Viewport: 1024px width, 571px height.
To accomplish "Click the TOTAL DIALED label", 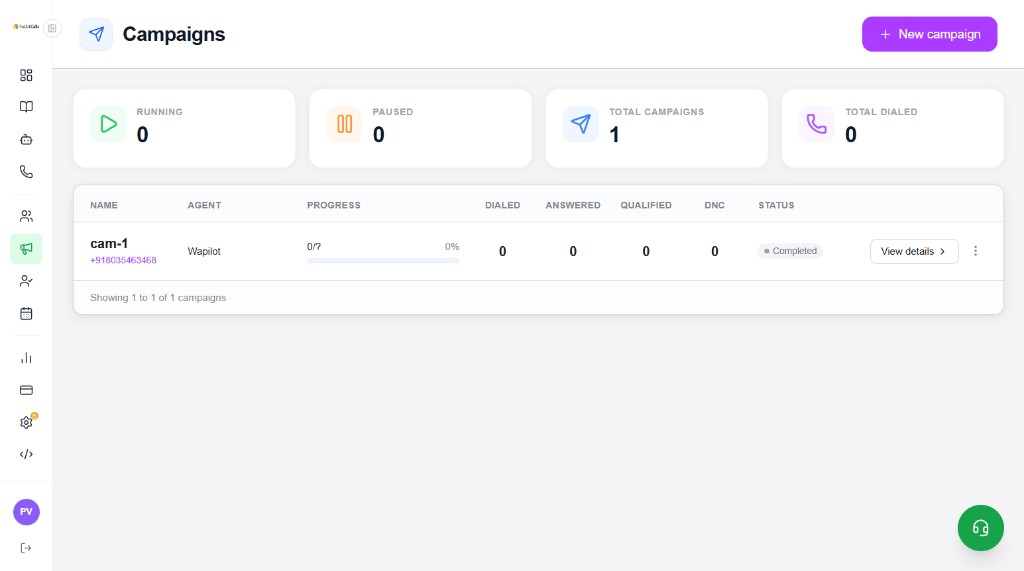I will [x=881, y=112].
